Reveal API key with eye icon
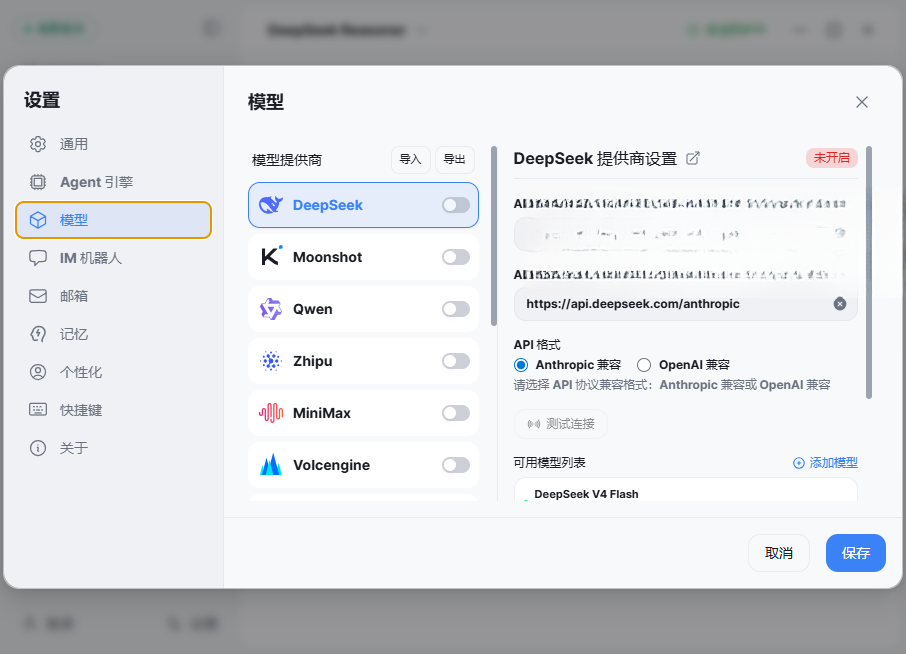This screenshot has width=906, height=654. coord(840,233)
